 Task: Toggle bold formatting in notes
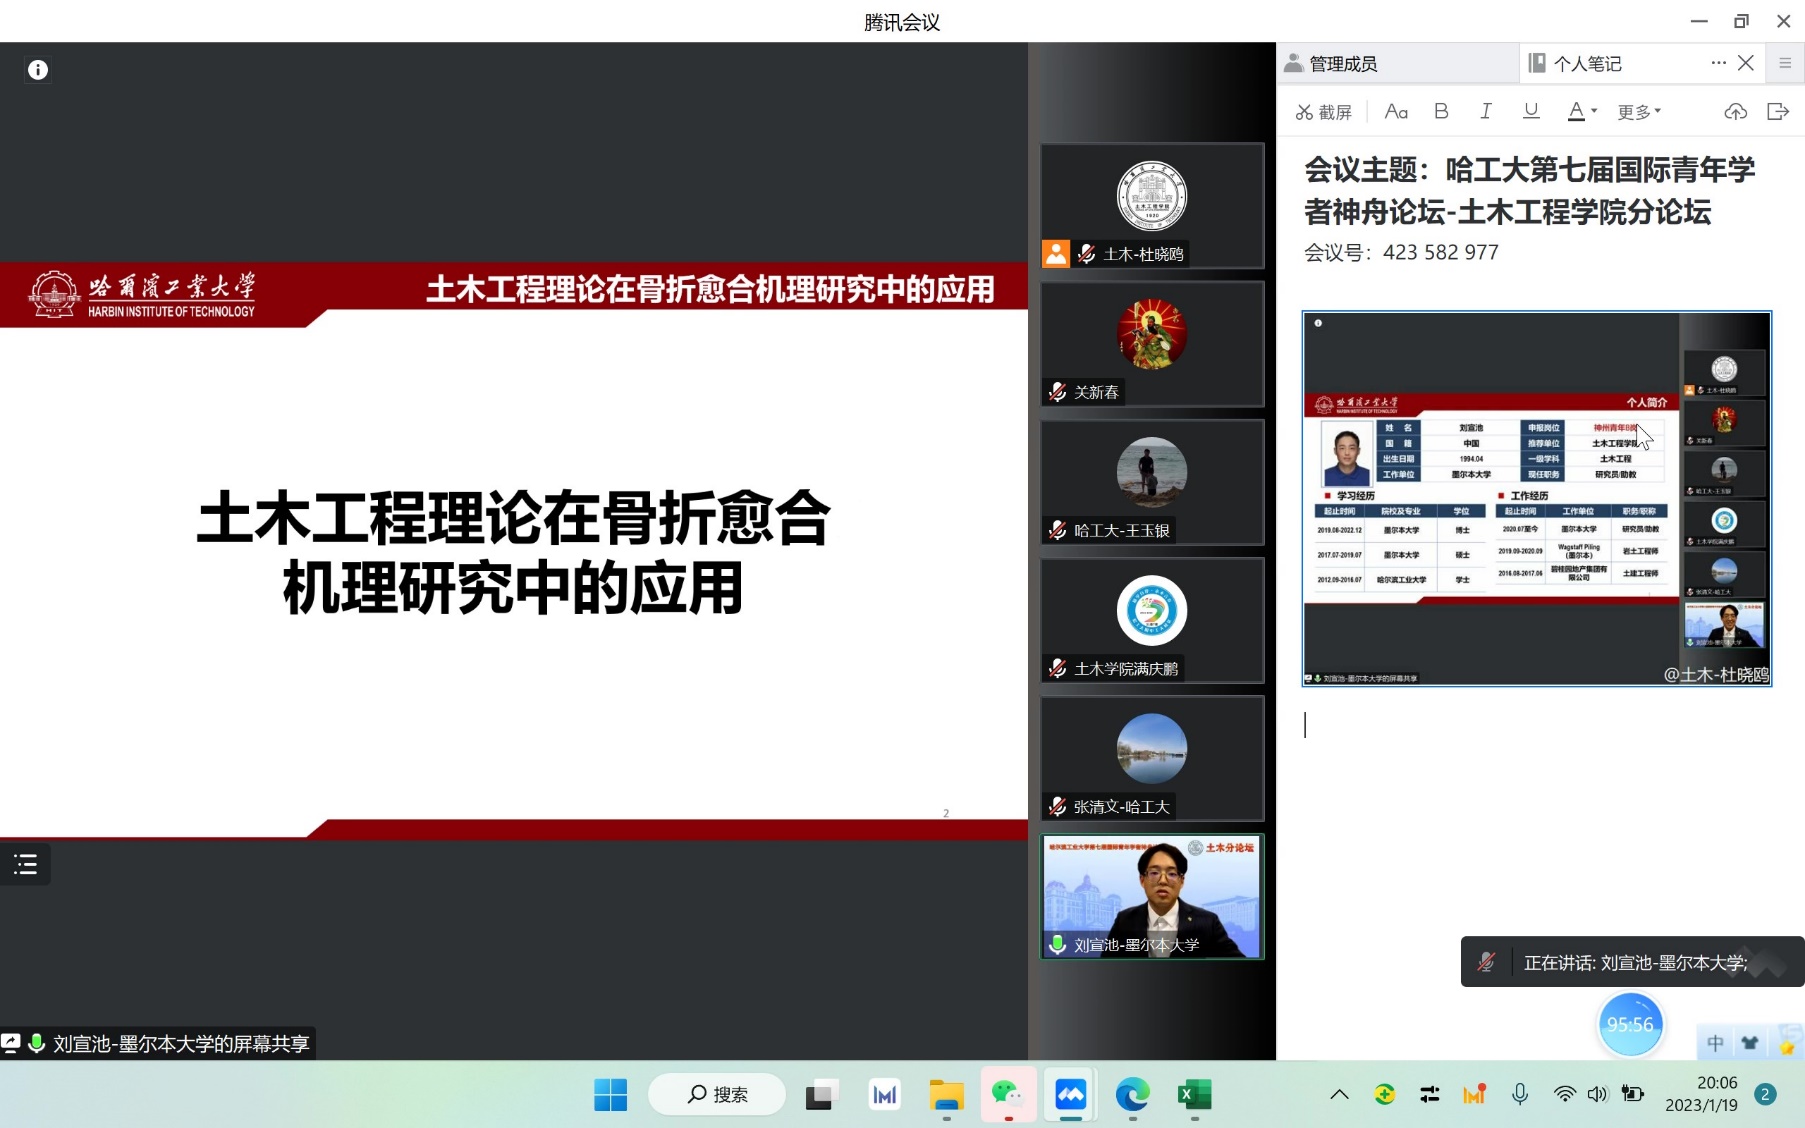pyautogui.click(x=1441, y=111)
